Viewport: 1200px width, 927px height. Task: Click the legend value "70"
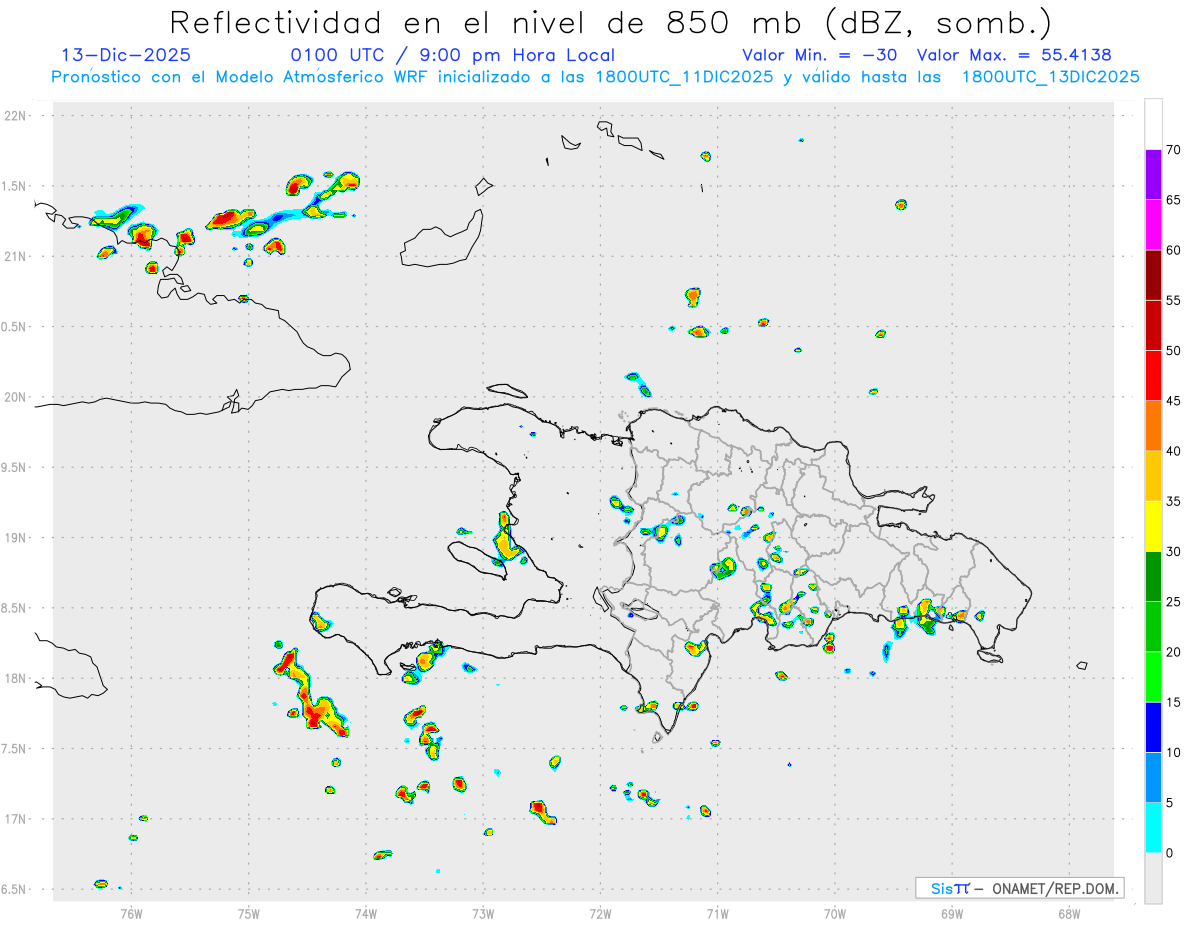pyautogui.click(x=1174, y=150)
